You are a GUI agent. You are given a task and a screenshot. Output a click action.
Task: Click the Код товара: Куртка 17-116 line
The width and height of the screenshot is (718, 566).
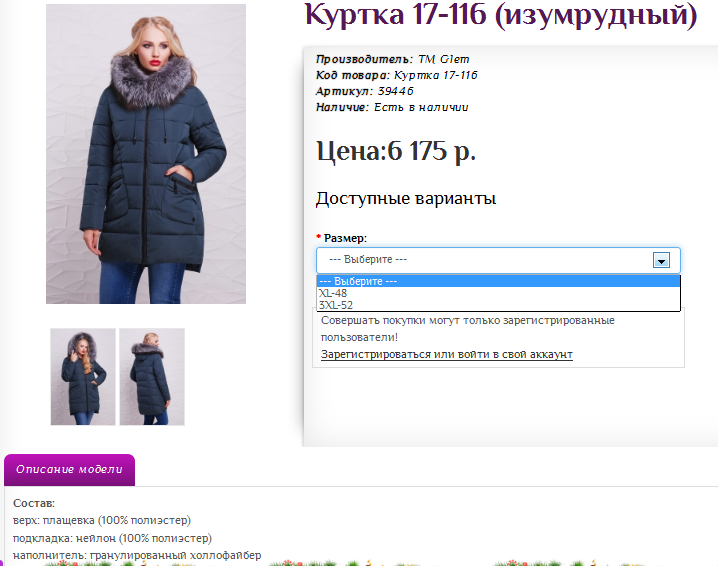397,75
